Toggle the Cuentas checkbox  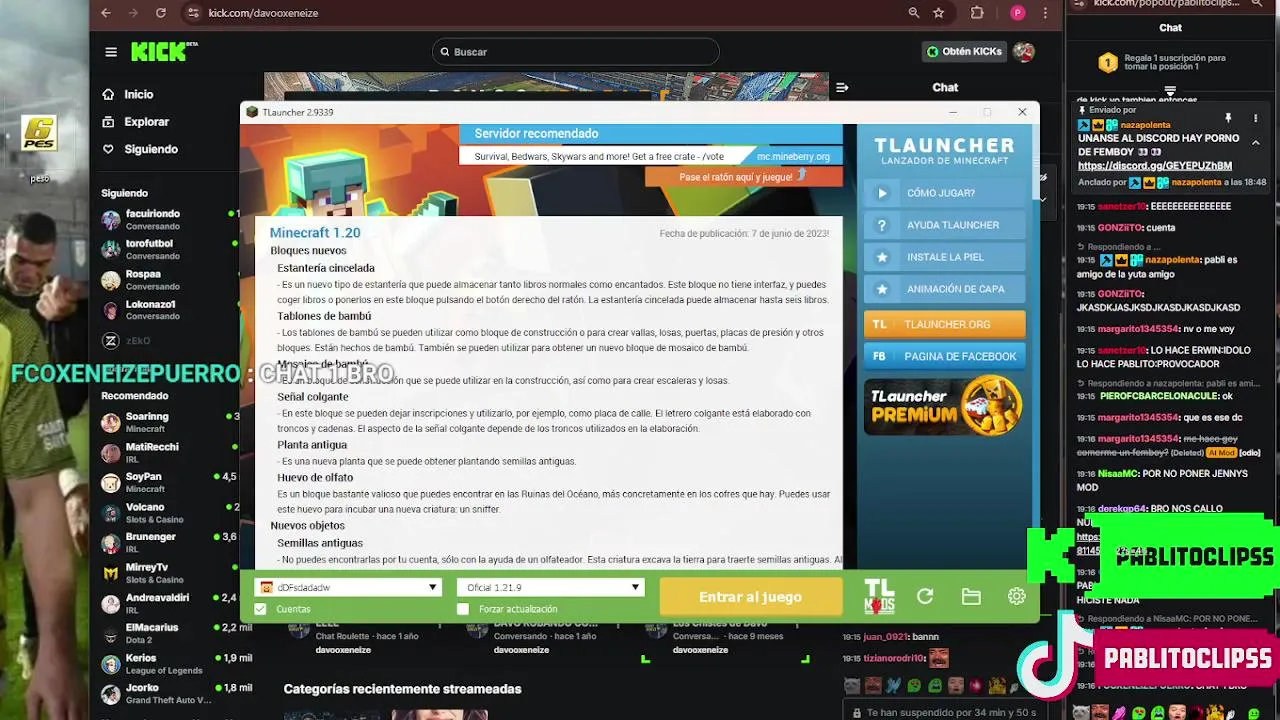tap(261, 609)
